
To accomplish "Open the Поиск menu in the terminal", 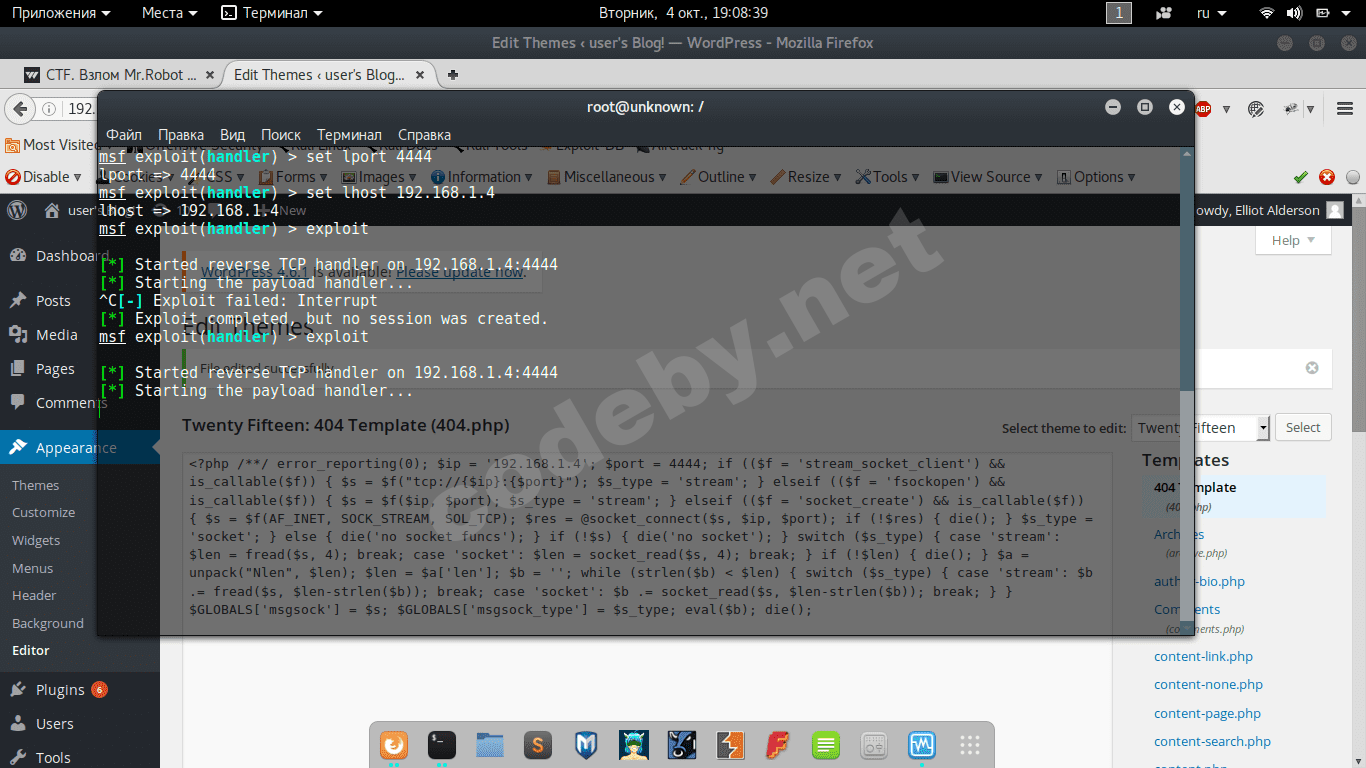I will [281, 135].
